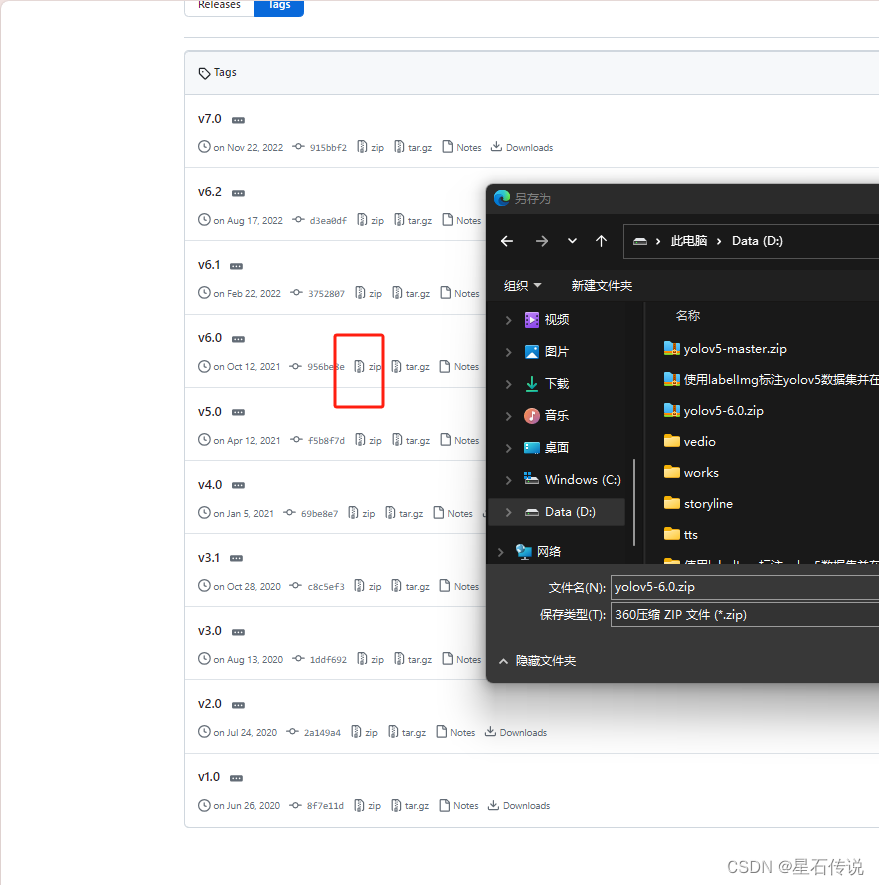Open the works folder
Viewport: 879px width, 885px height.
coord(692,473)
